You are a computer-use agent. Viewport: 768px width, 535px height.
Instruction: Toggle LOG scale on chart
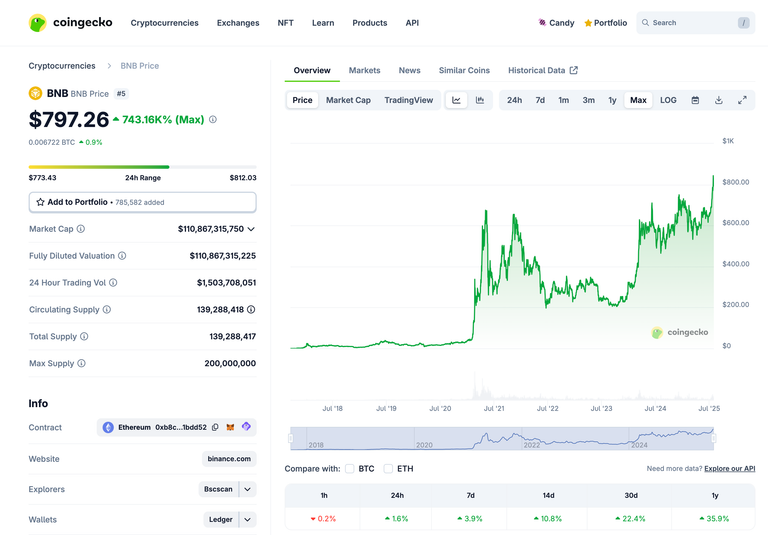point(668,100)
